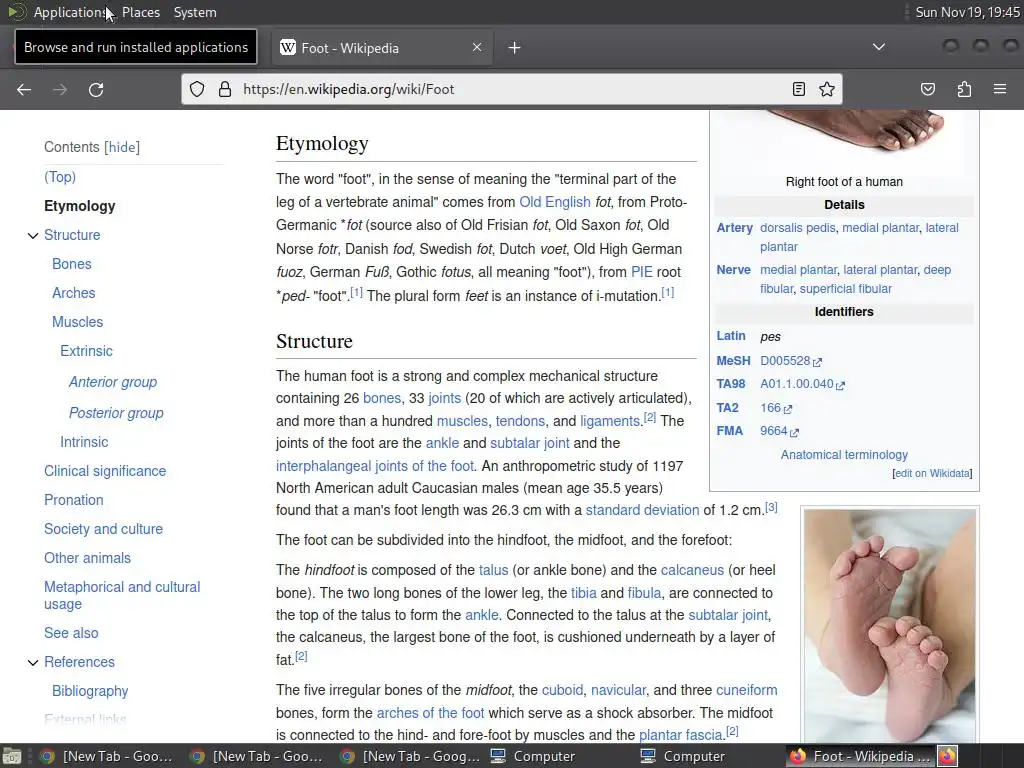Viewport: 1024px width, 768px height.
Task: Click the padlock site security icon
Action: tap(225, 89)
